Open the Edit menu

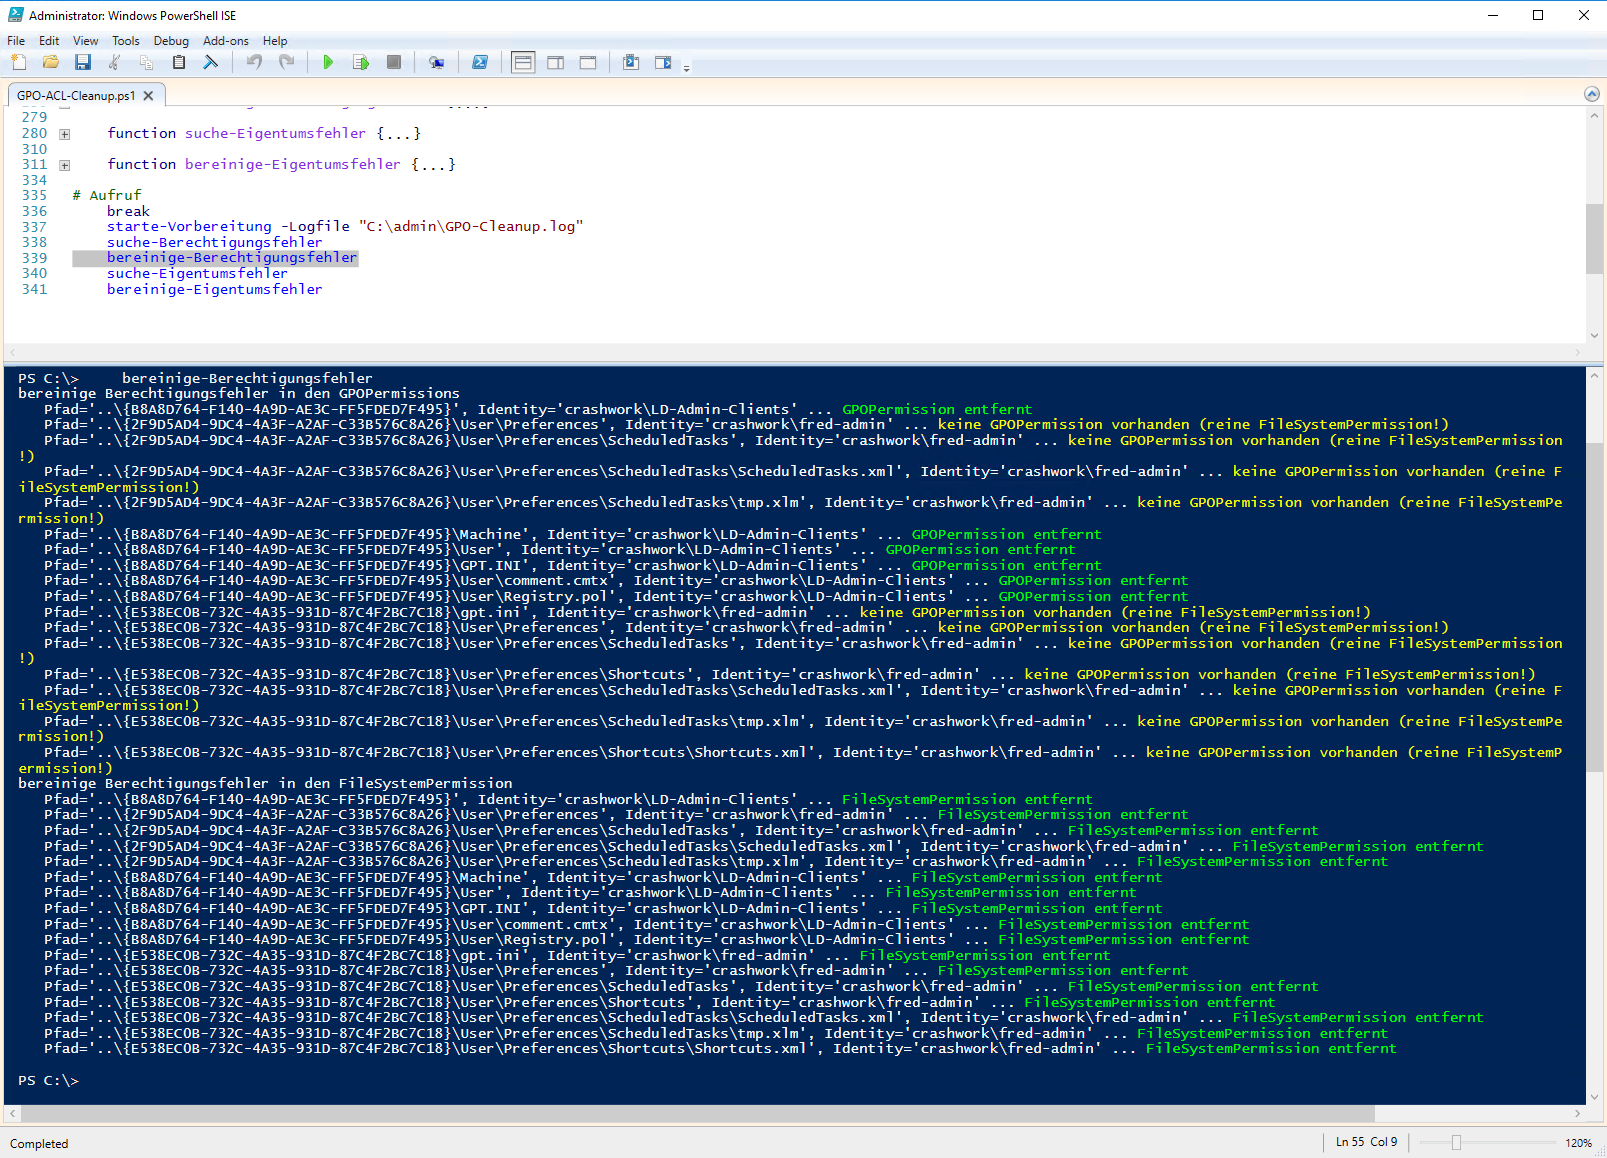click(x=49, y=41)
